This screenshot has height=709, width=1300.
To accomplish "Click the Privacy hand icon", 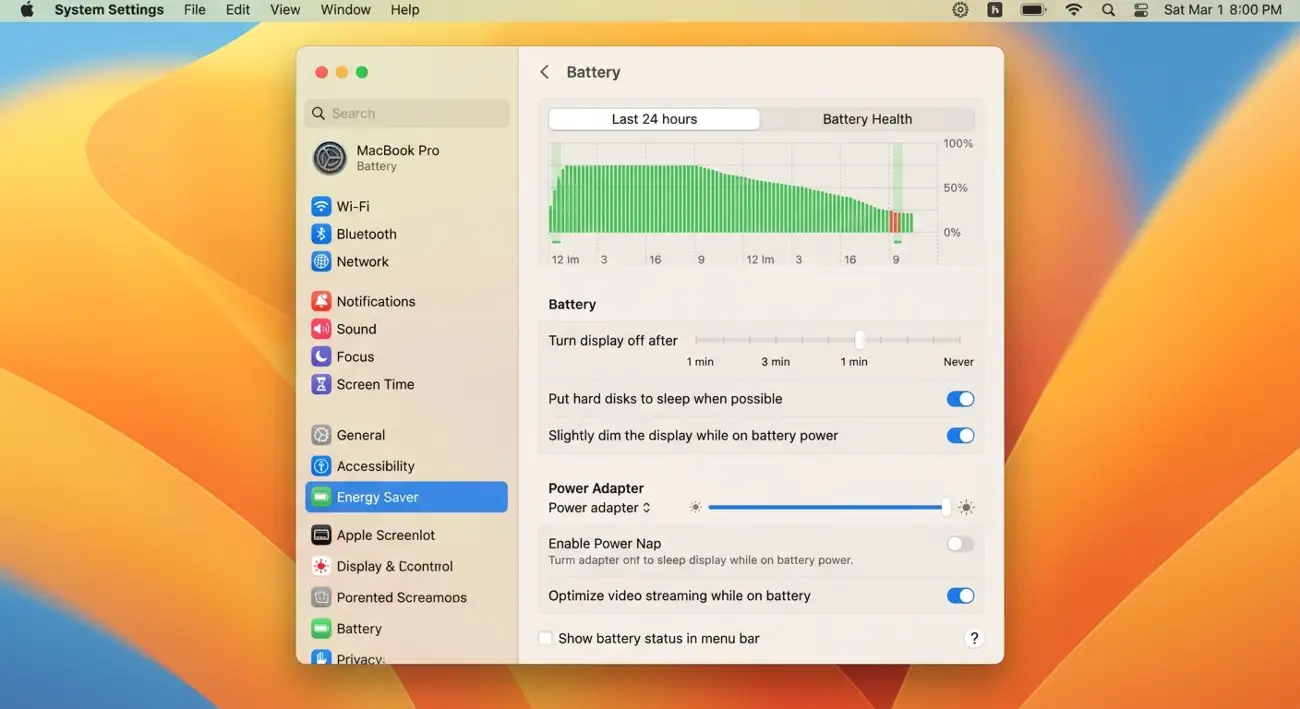I will tap(321, 658).
